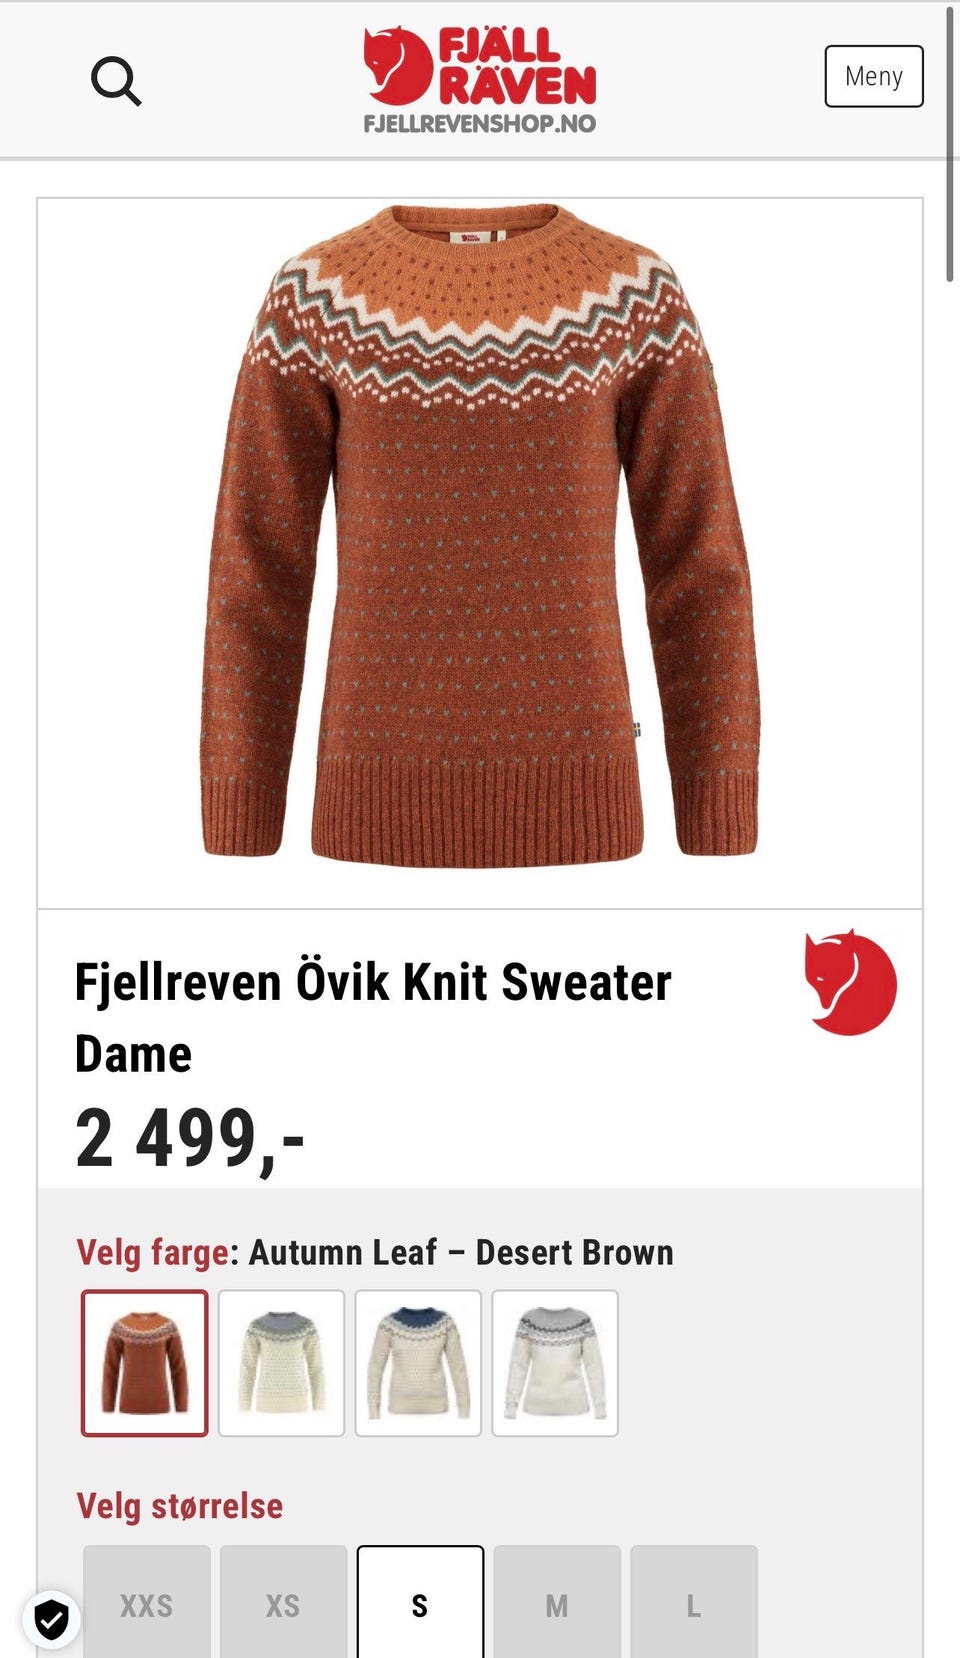Click the FJELLREVENSHOP.NO site text link

(480, 124)
